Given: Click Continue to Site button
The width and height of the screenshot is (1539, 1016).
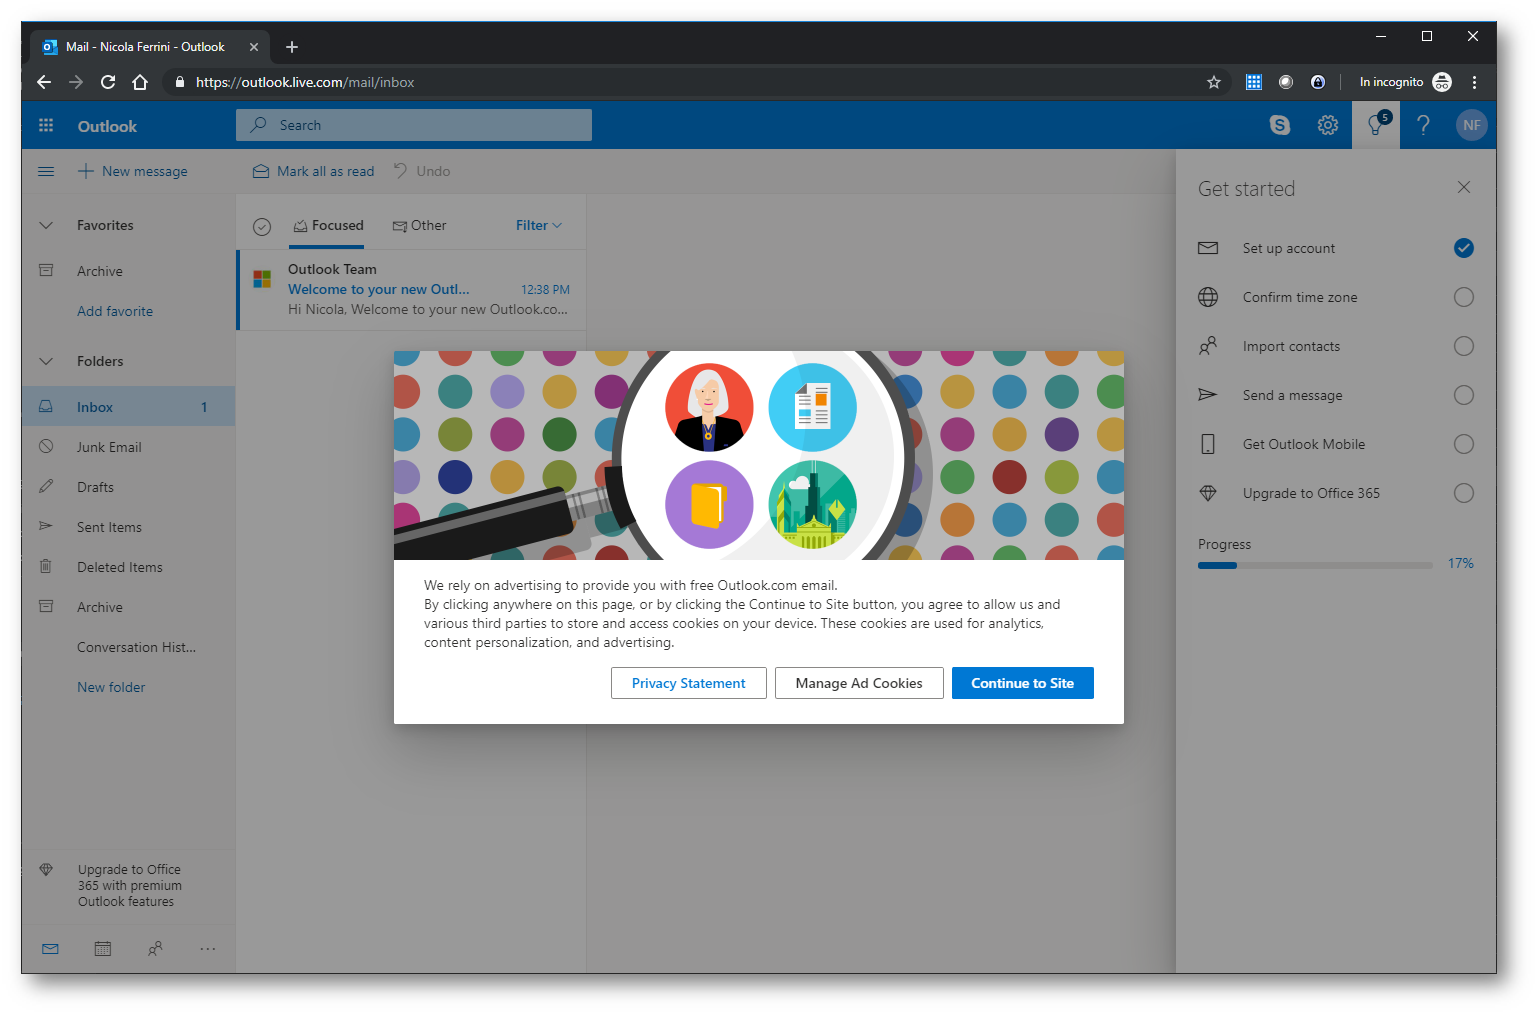Looking at the screenshot, I should (x=1022, y=683).
